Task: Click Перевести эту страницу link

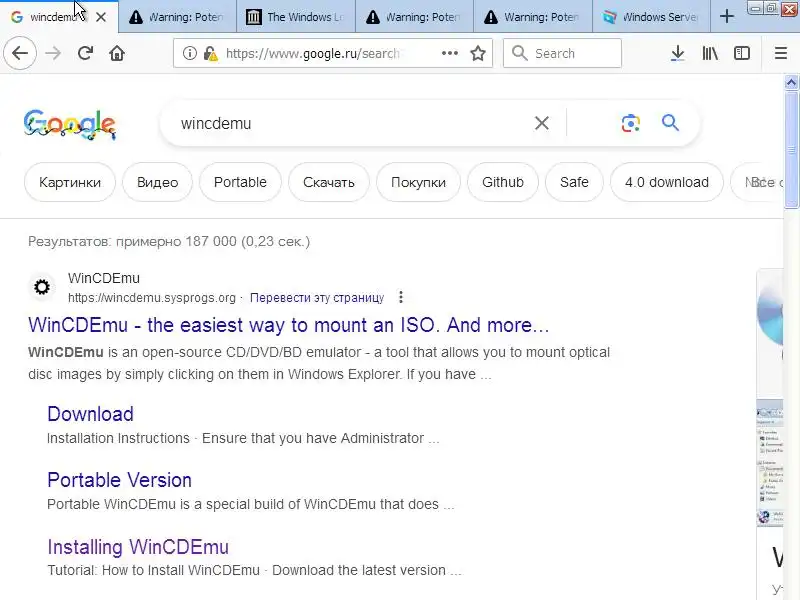Action: tap(317, 297)
